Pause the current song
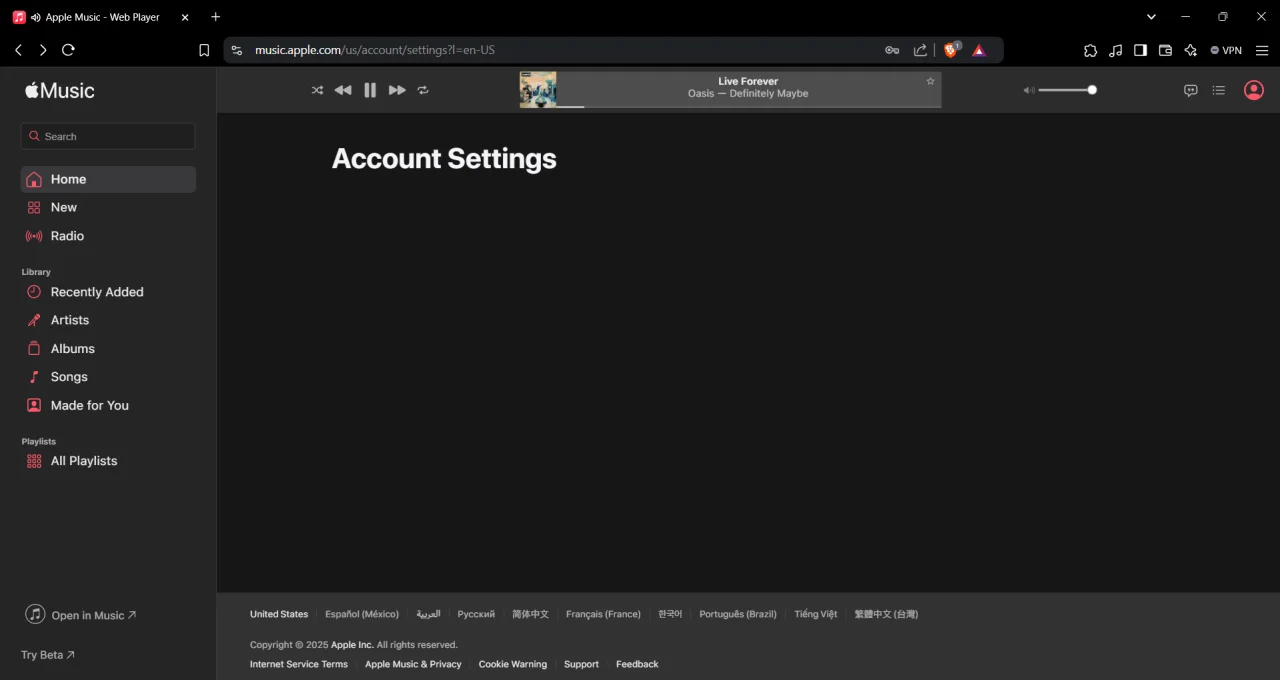Image resolution: width=1280 pixels, height=680 pixels. pos(370,90)
